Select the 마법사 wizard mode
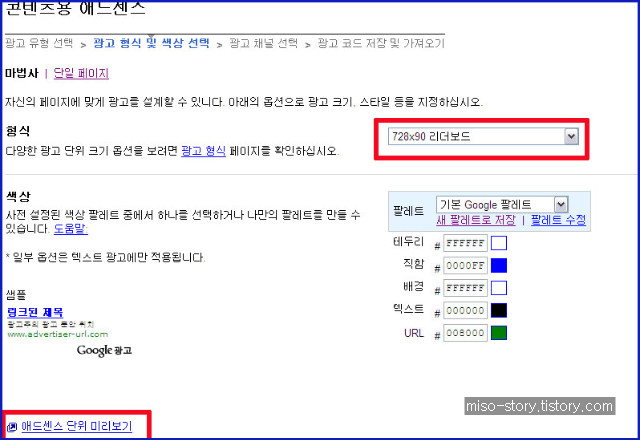 22,73
